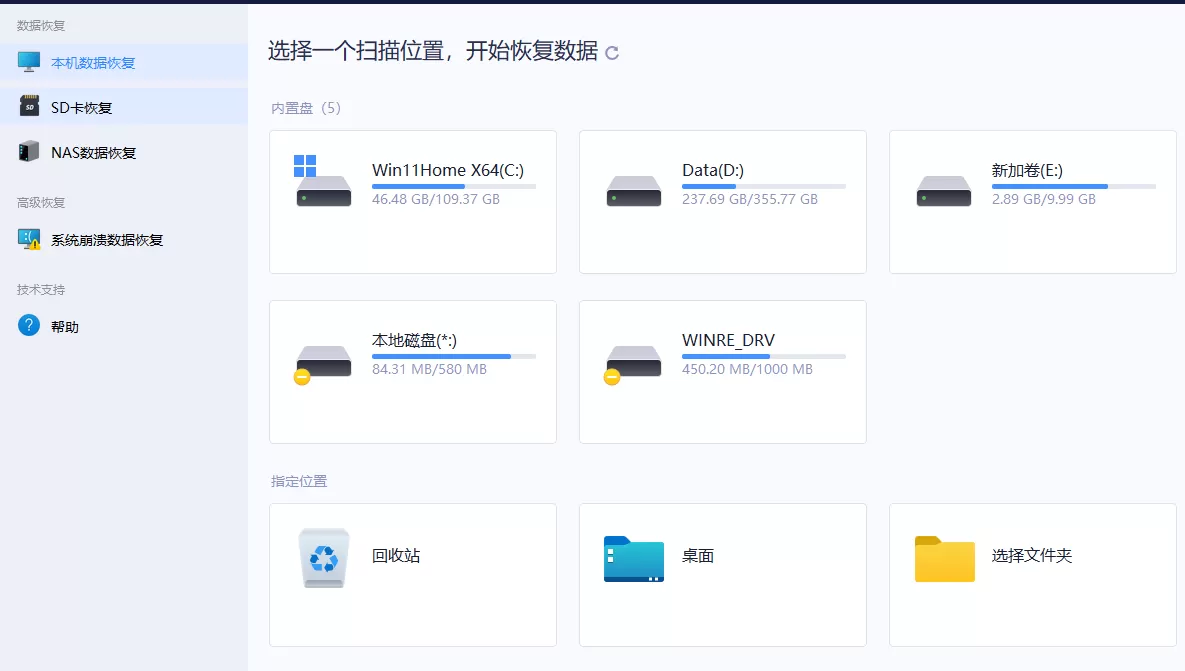Image resolution: width=1185 pixels, height=671 pixels.
Task: Click the NAS数据恢复 sidebar icon
Action: coord(28,151)
